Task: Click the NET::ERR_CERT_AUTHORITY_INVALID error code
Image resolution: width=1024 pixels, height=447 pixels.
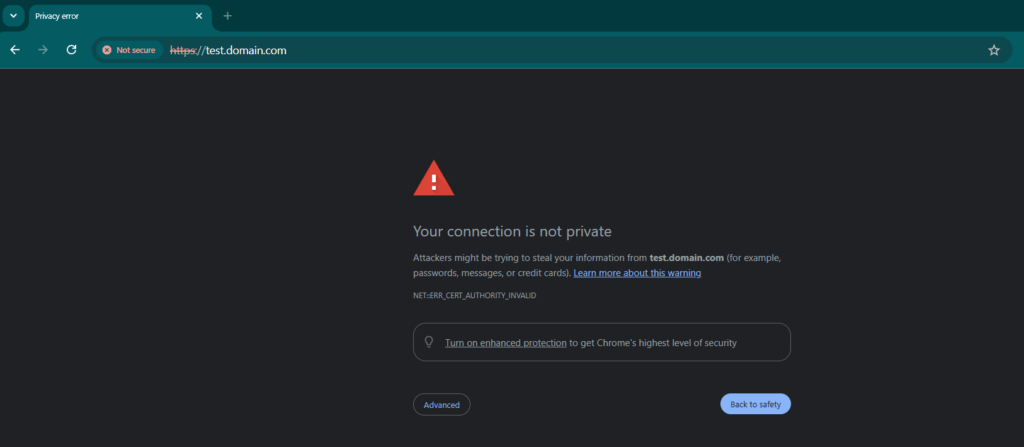Action: click(x=475, y=296)
